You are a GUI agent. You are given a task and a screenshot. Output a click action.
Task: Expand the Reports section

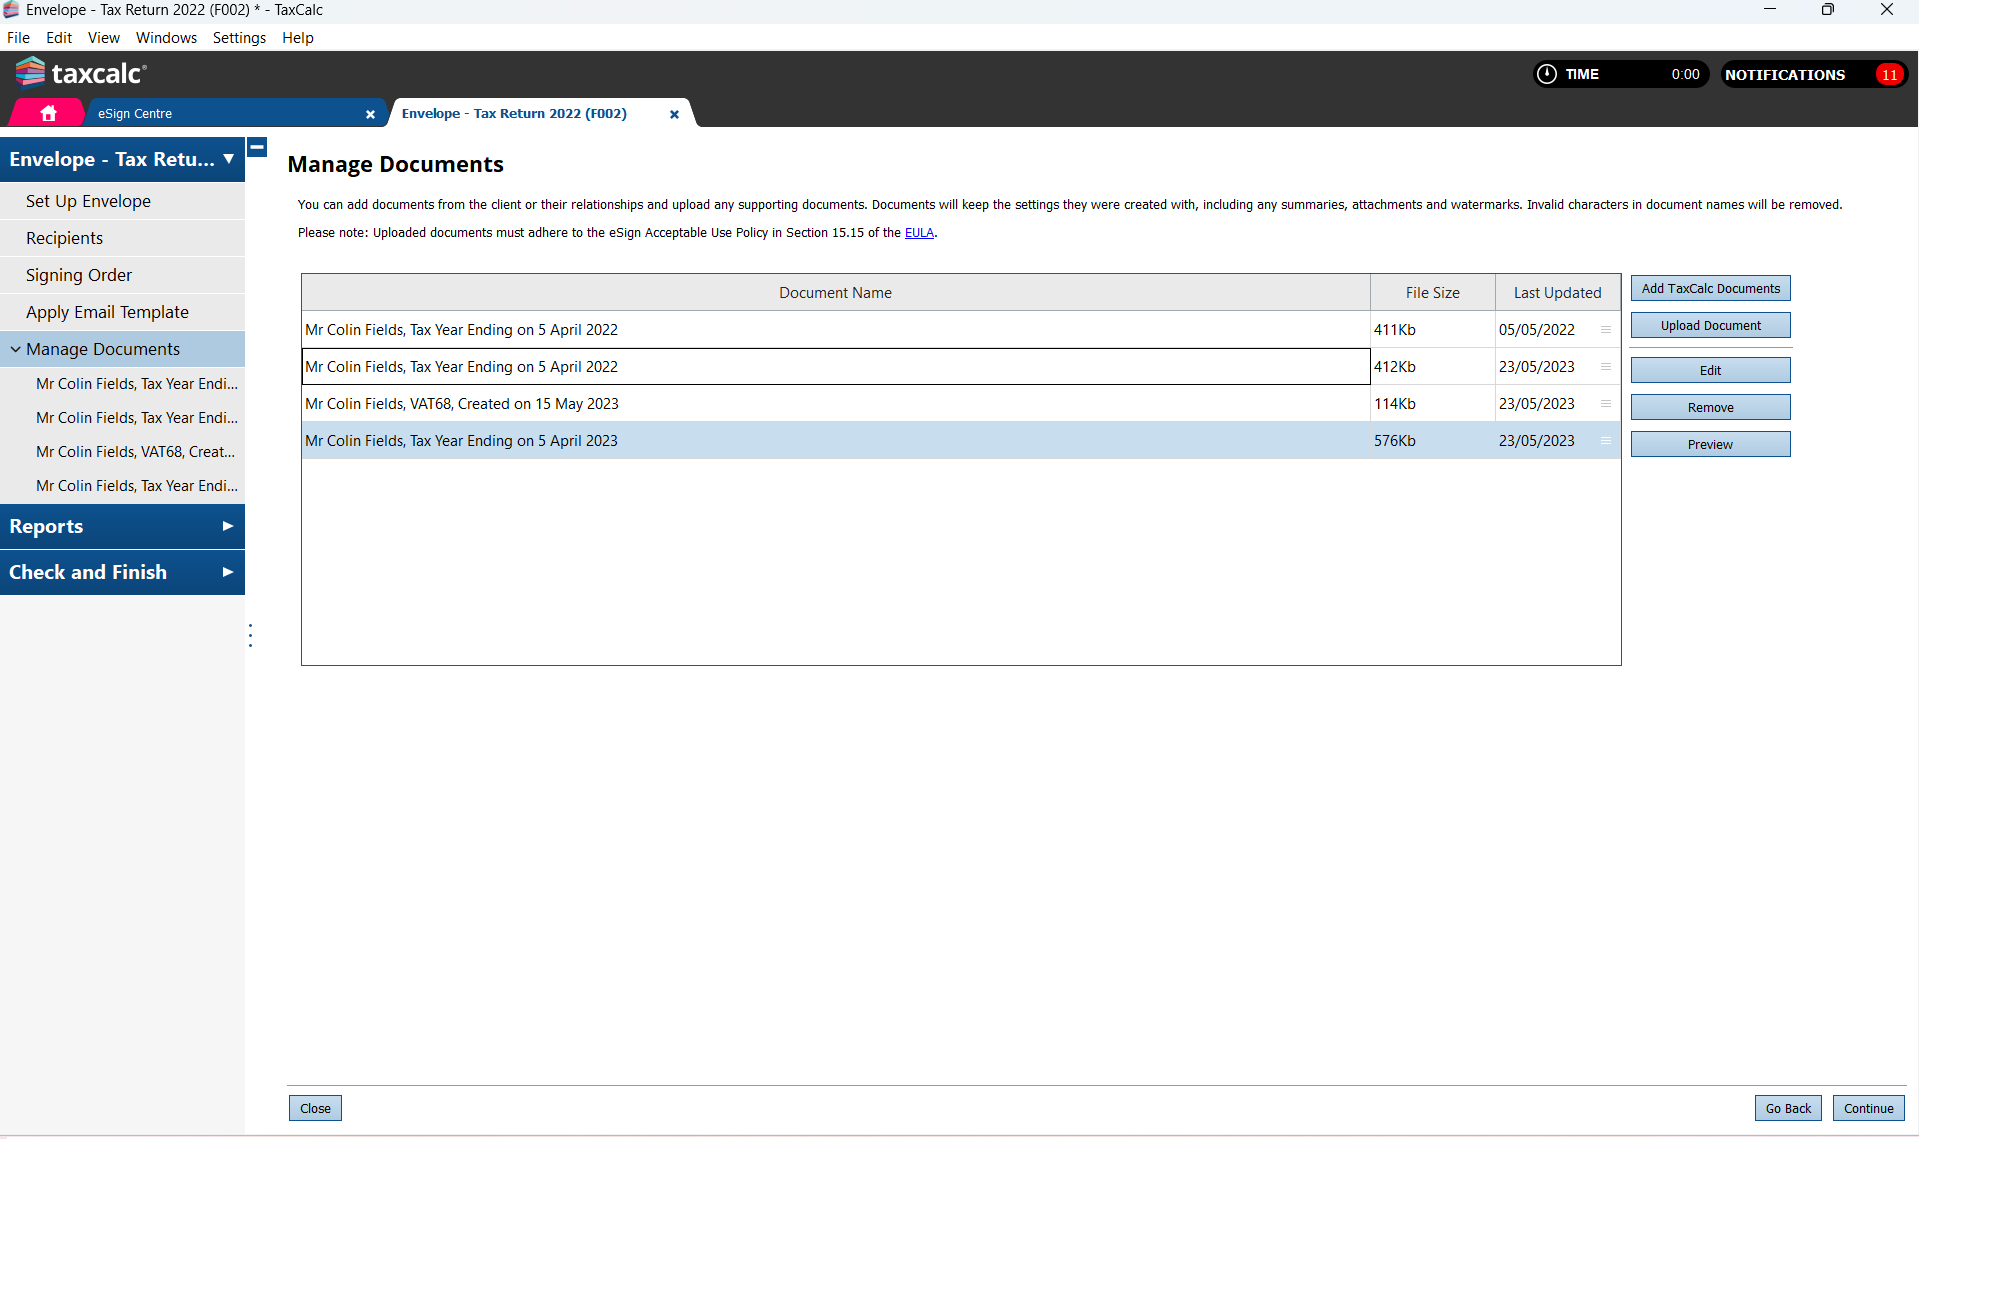point(227,526)
